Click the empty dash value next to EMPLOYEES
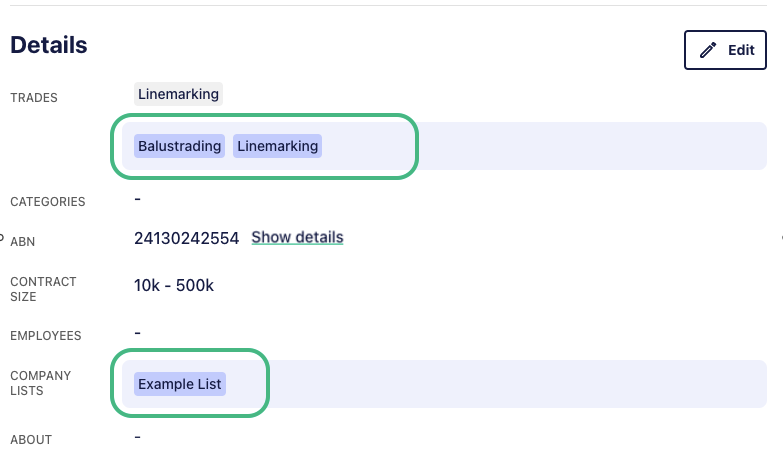 coord(137,333)
